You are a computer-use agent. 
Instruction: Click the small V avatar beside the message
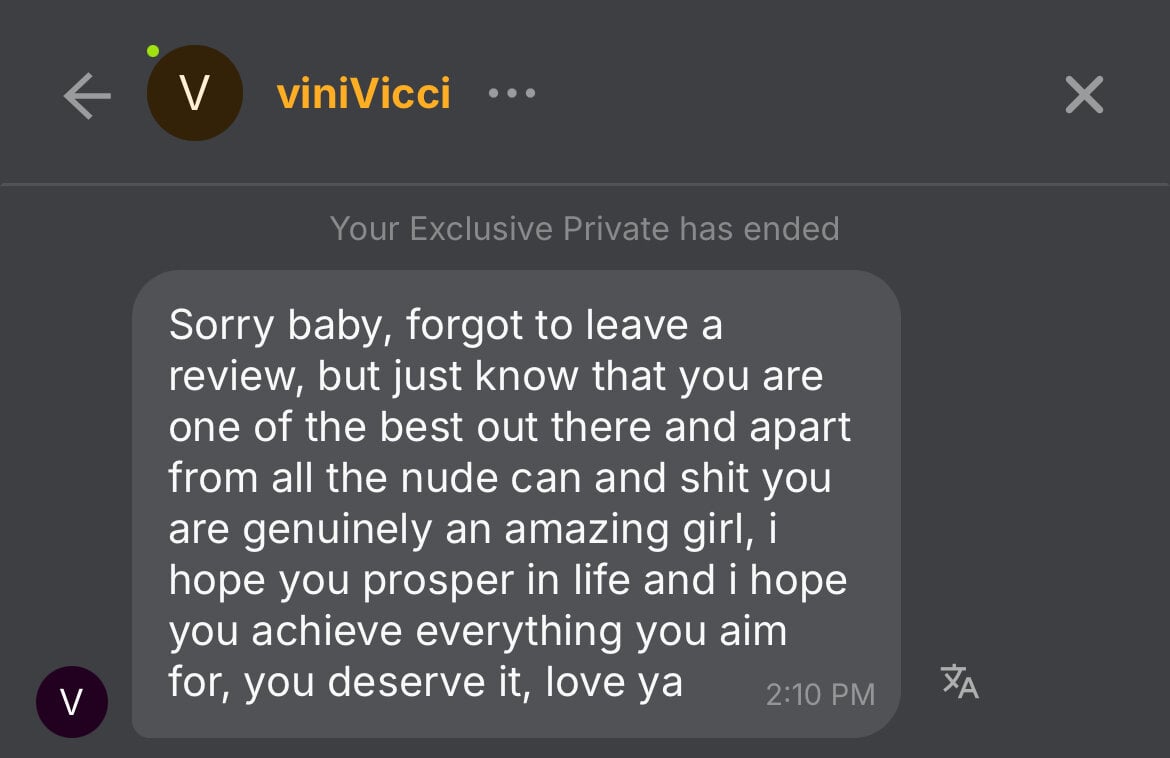pyautogui.click(x=72, y=702)
